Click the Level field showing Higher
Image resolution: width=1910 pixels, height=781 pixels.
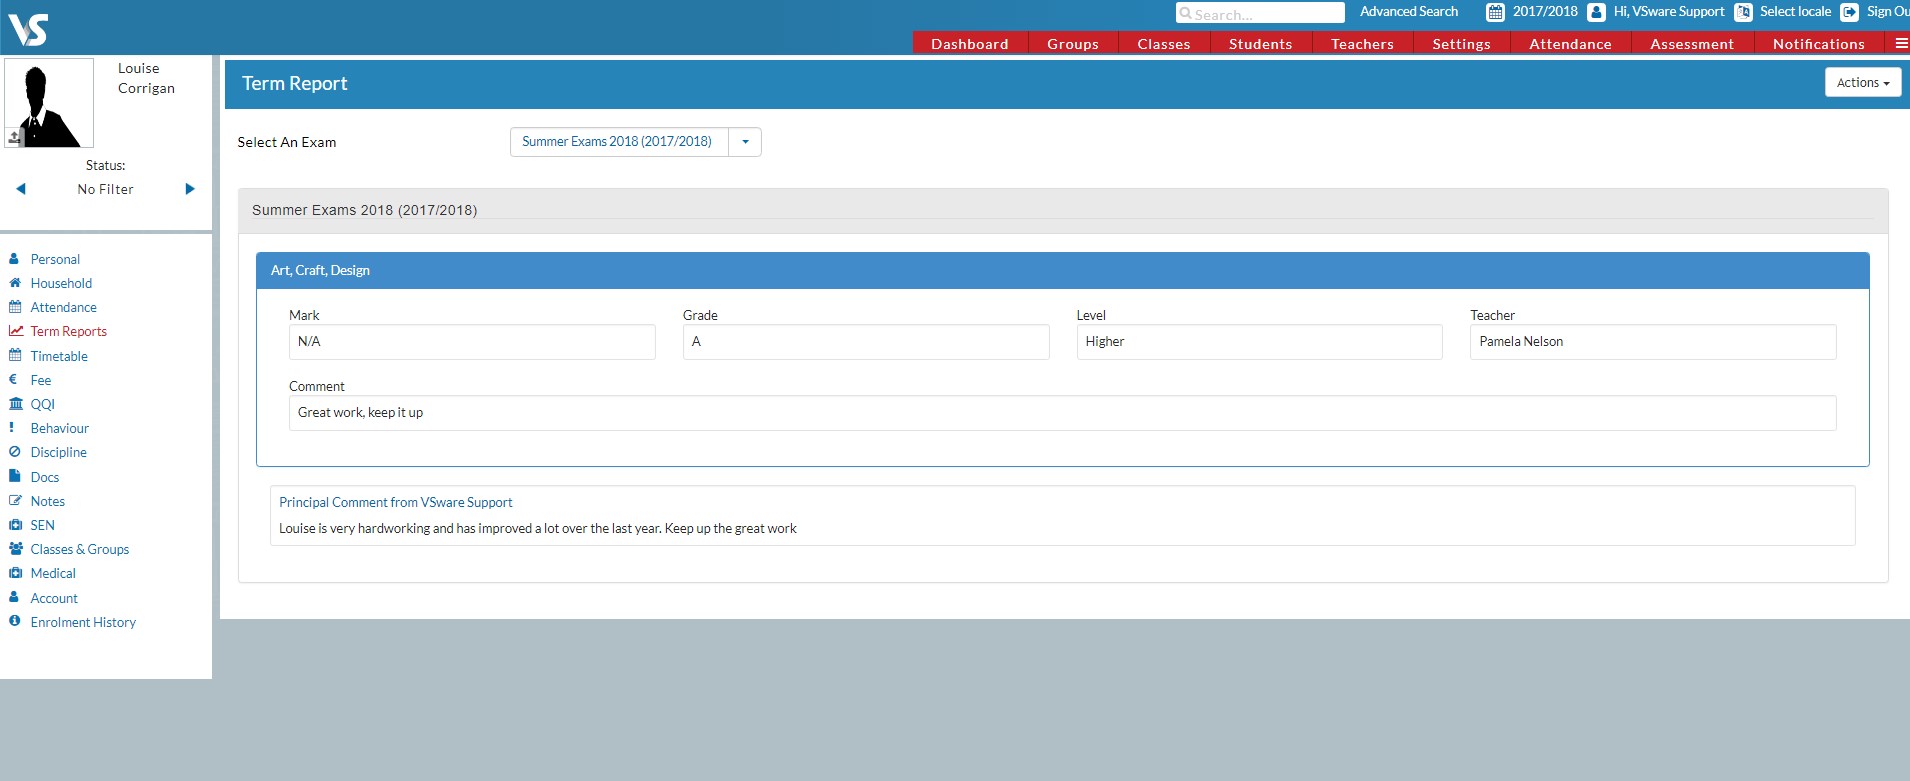point(1259,342)
